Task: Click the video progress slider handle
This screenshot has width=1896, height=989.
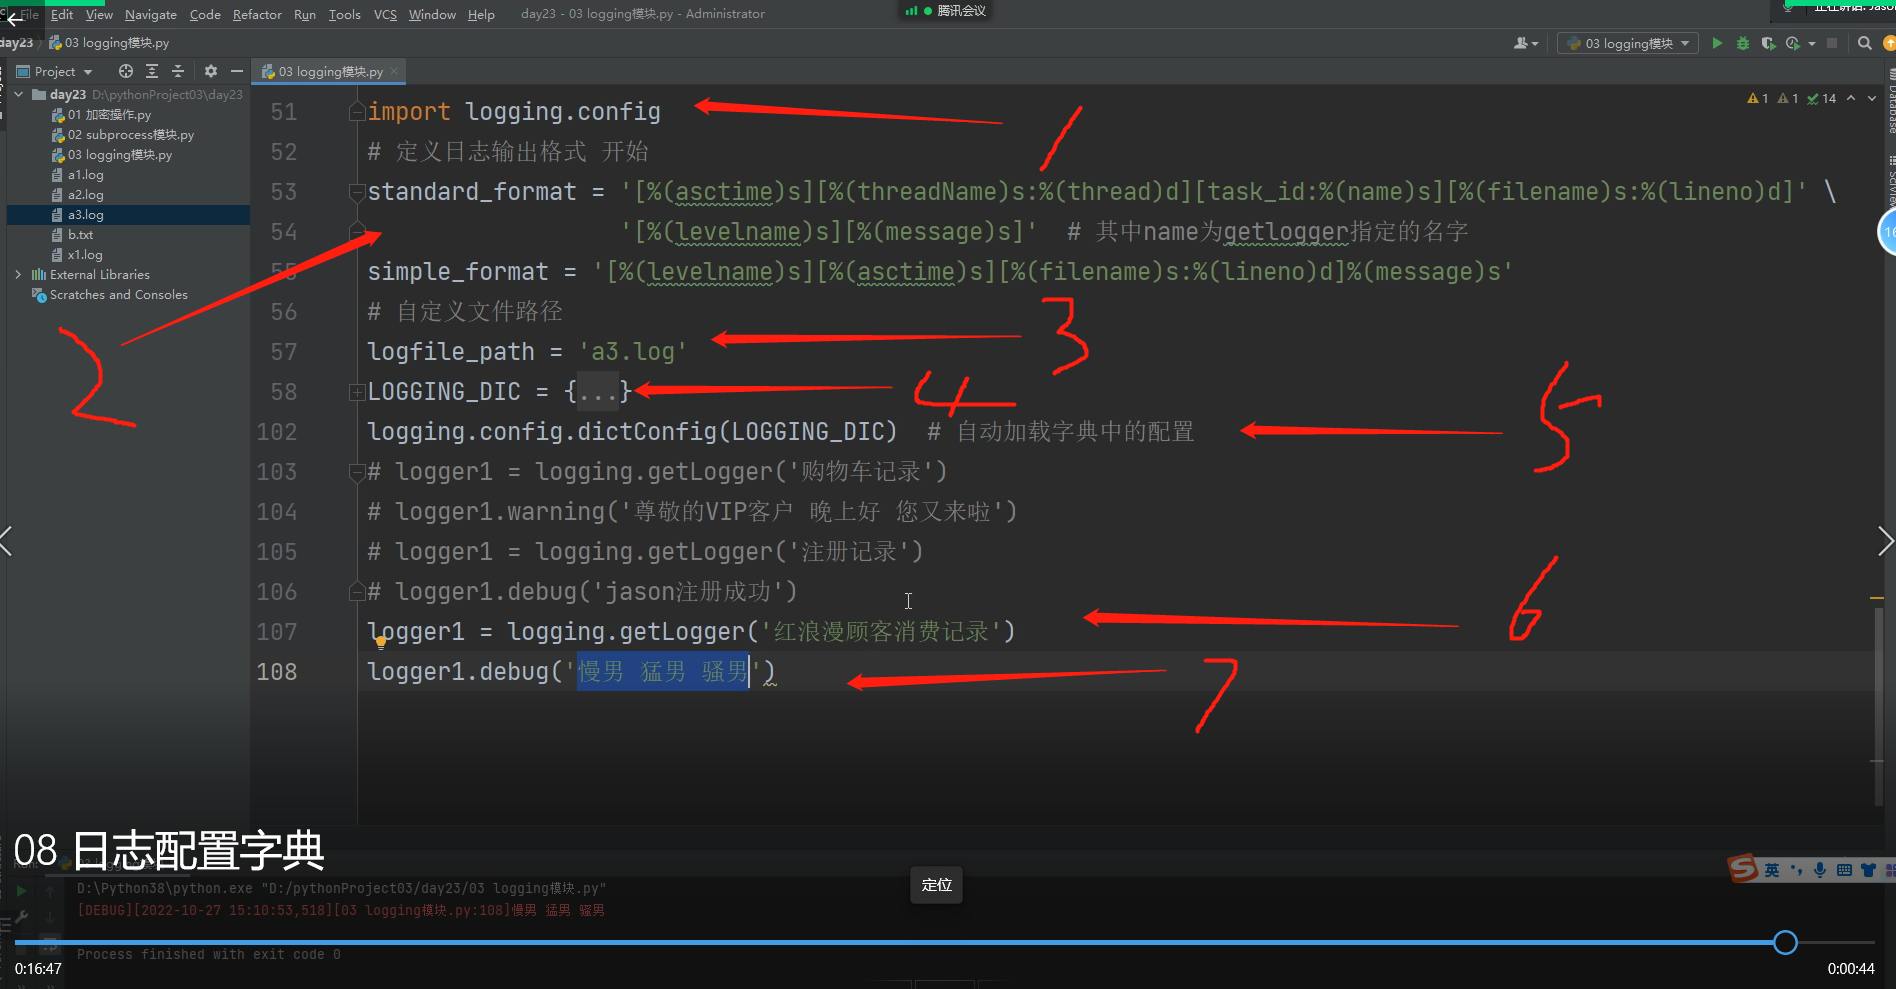Action: pos(1785,942)
